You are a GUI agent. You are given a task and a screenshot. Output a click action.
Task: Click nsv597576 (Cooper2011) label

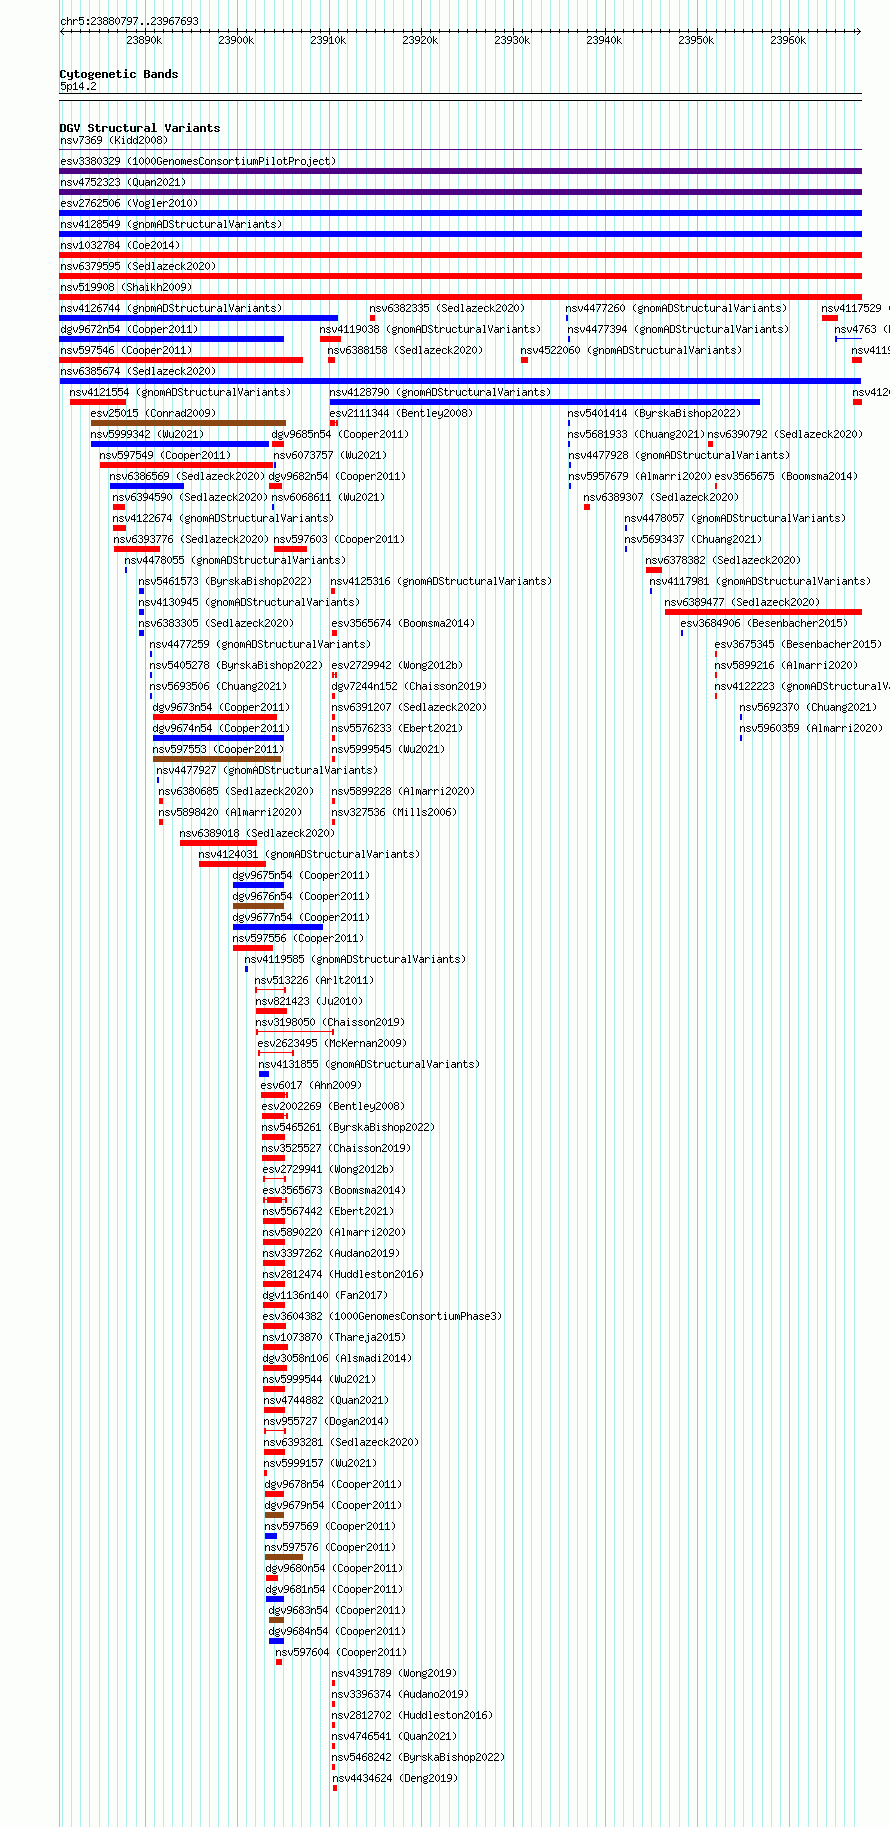tap(330, 1547)
